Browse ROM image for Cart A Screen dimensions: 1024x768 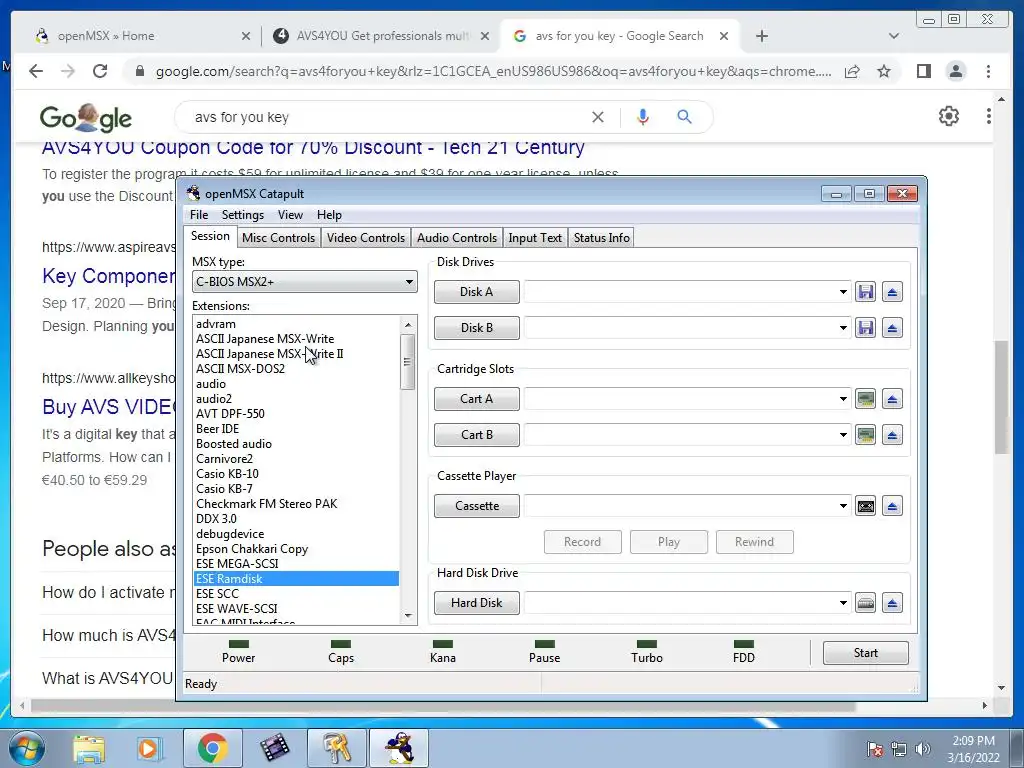click(x=865, y=399)
